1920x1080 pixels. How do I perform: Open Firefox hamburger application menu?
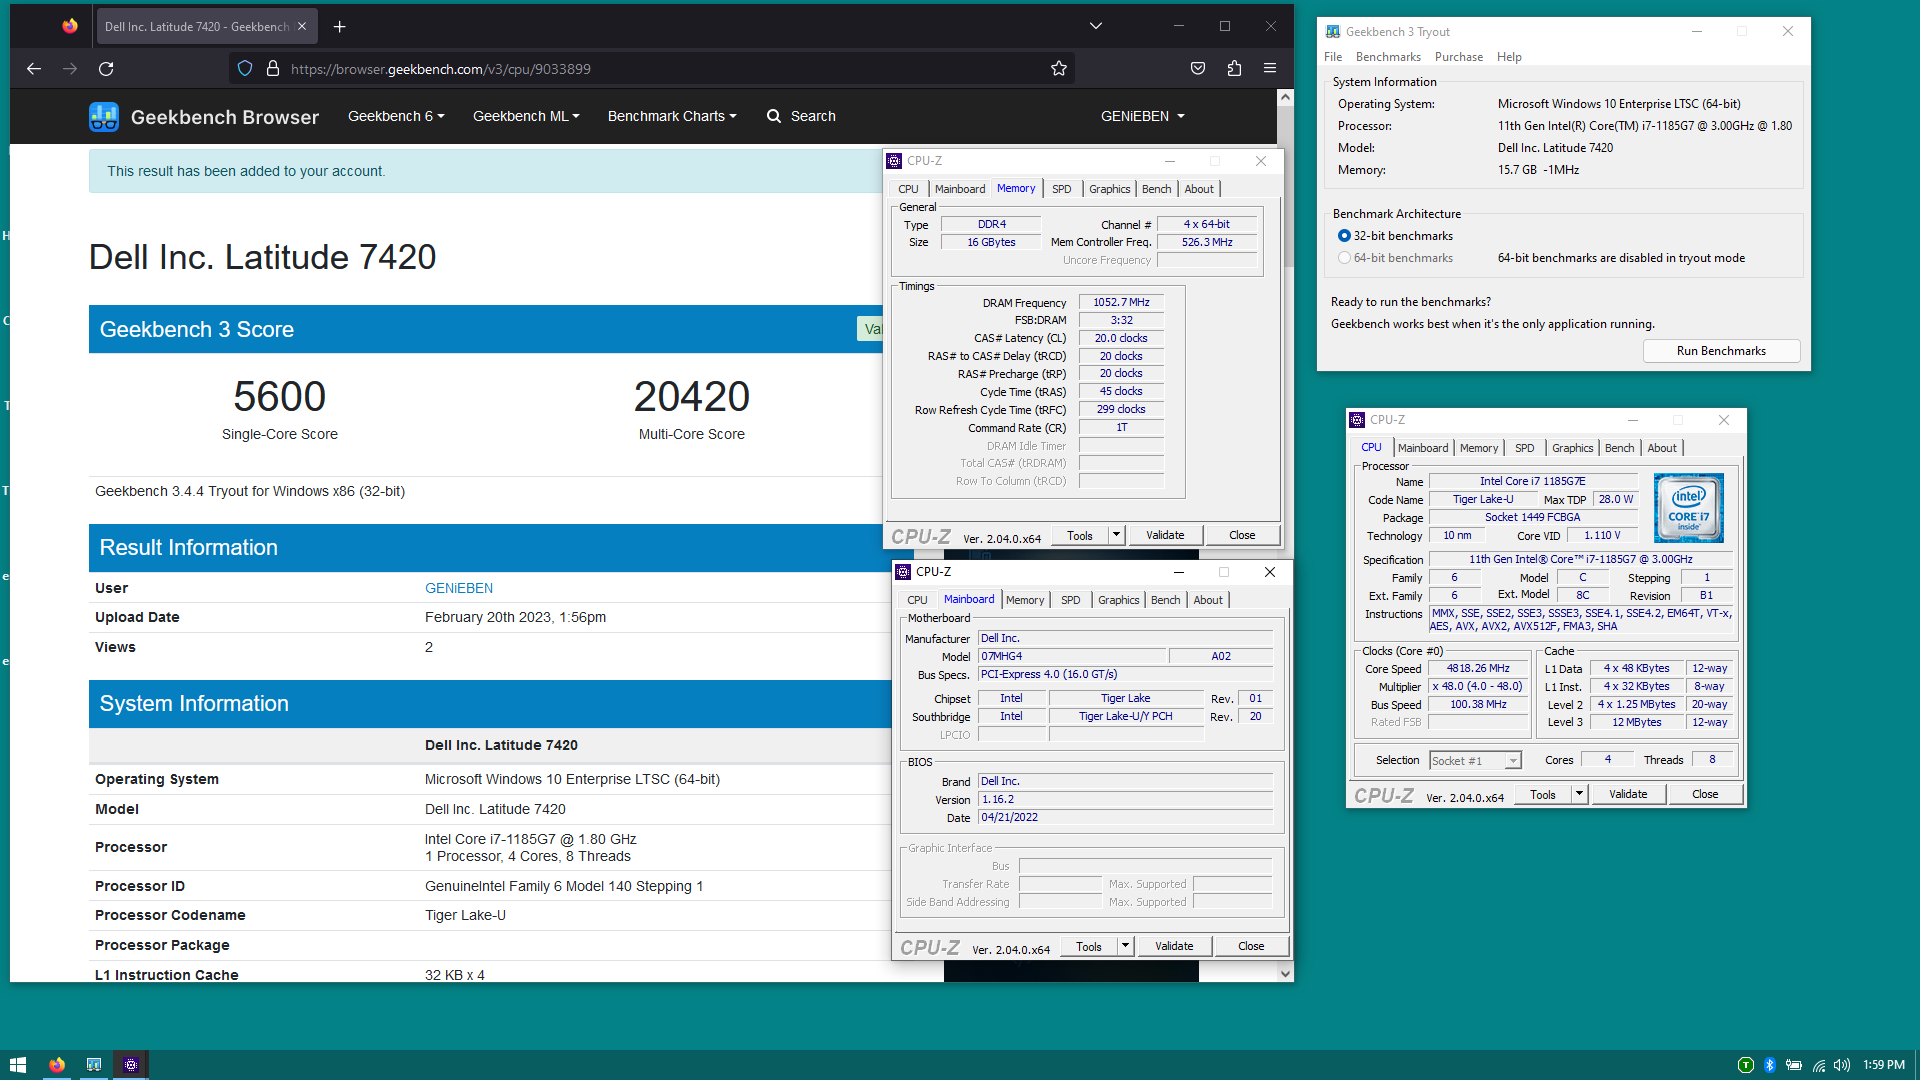[x=1270, y=69]
